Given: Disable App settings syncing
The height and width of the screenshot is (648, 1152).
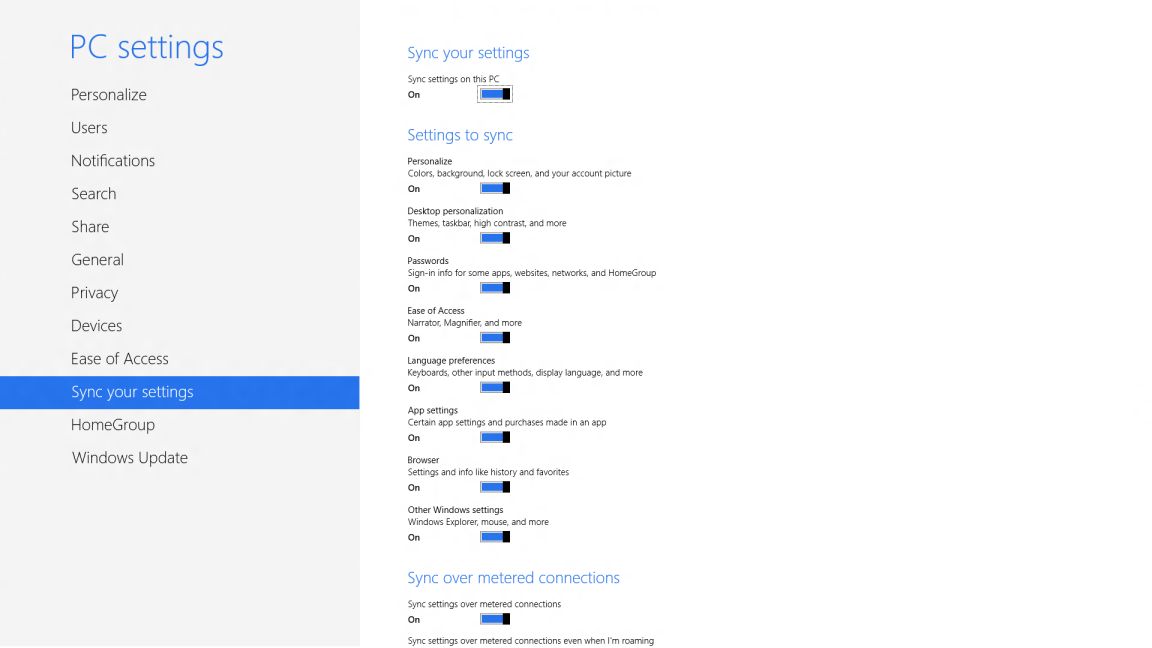Looking at the screenshot, I should (494, 437).
